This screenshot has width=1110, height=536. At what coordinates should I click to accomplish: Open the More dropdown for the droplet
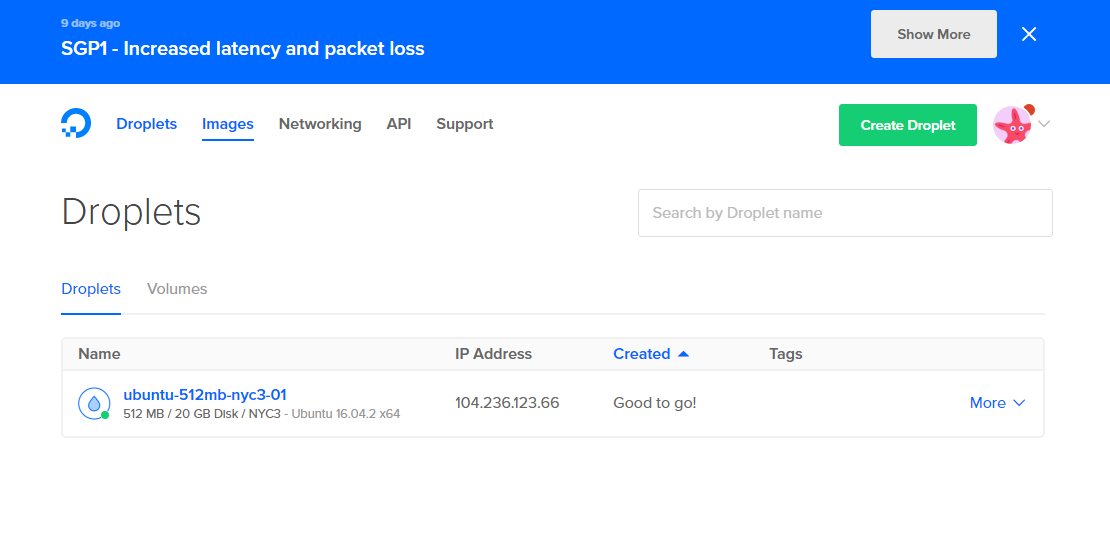(997, 403)
